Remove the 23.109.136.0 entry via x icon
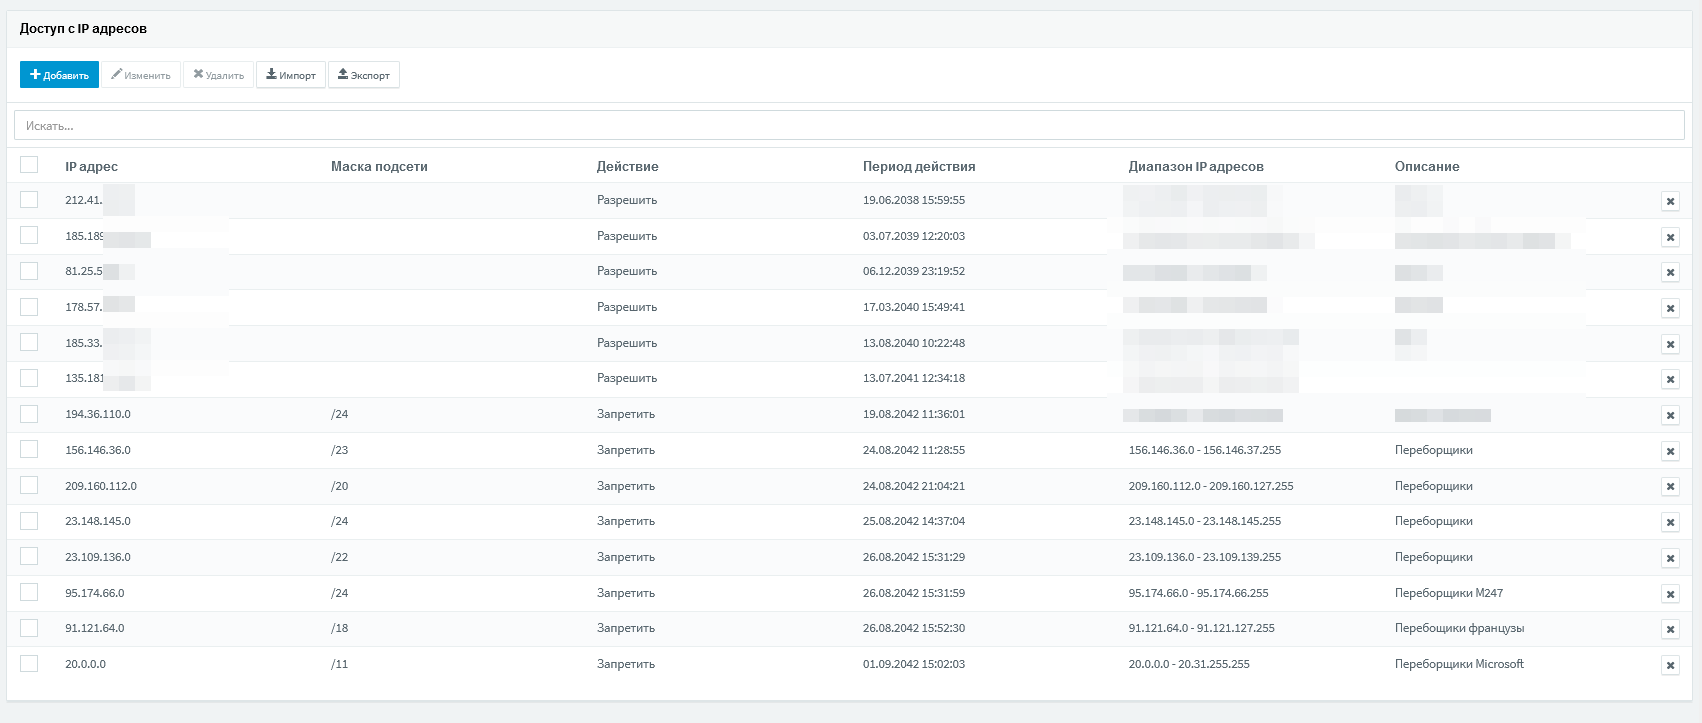 pos(1670,558)
